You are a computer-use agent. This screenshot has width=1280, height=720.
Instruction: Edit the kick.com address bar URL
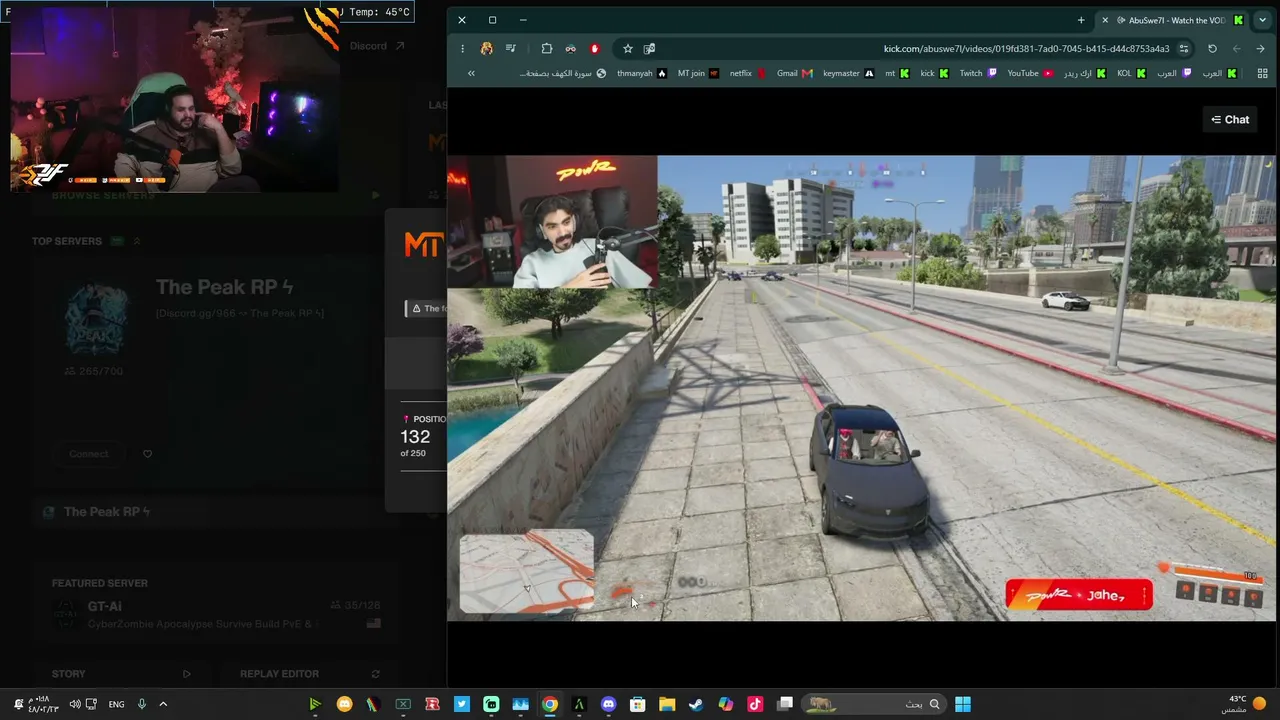coord(1026,48)
